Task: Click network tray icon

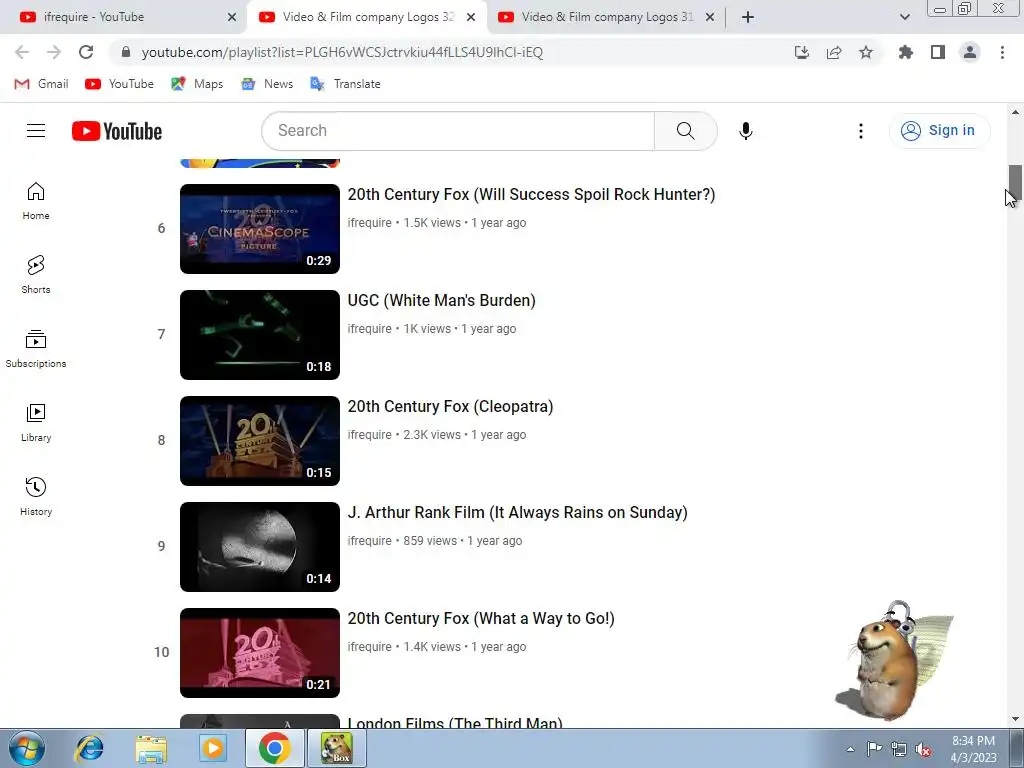Action: pos(899,750)
